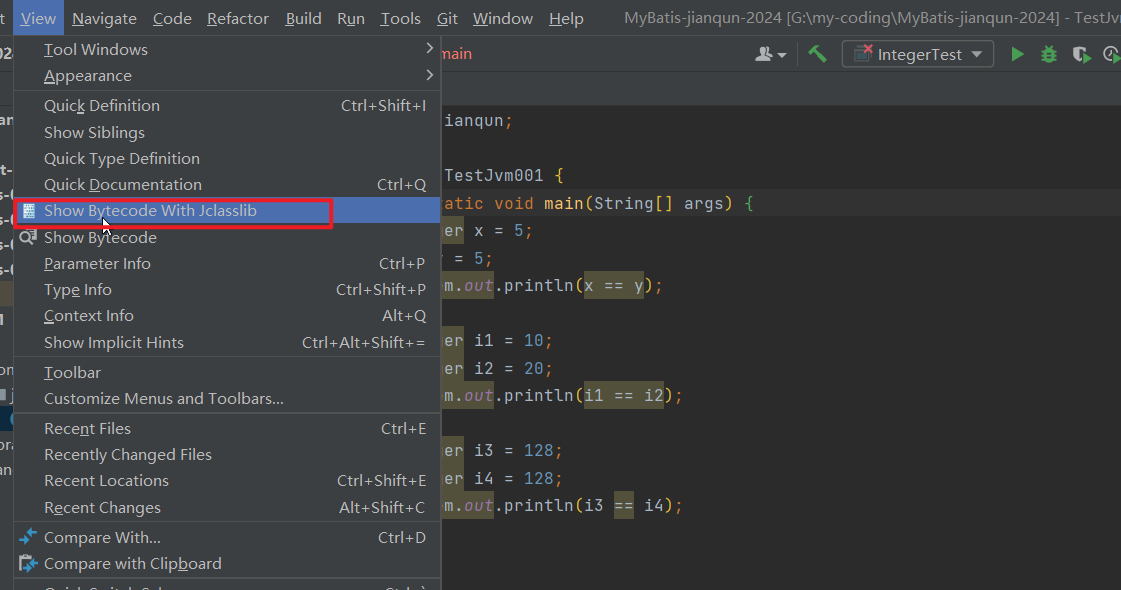Click the println(i1 == i2) line
Image resolution: width=1121 pixels, height=590 pixels.
pos(563,395)
